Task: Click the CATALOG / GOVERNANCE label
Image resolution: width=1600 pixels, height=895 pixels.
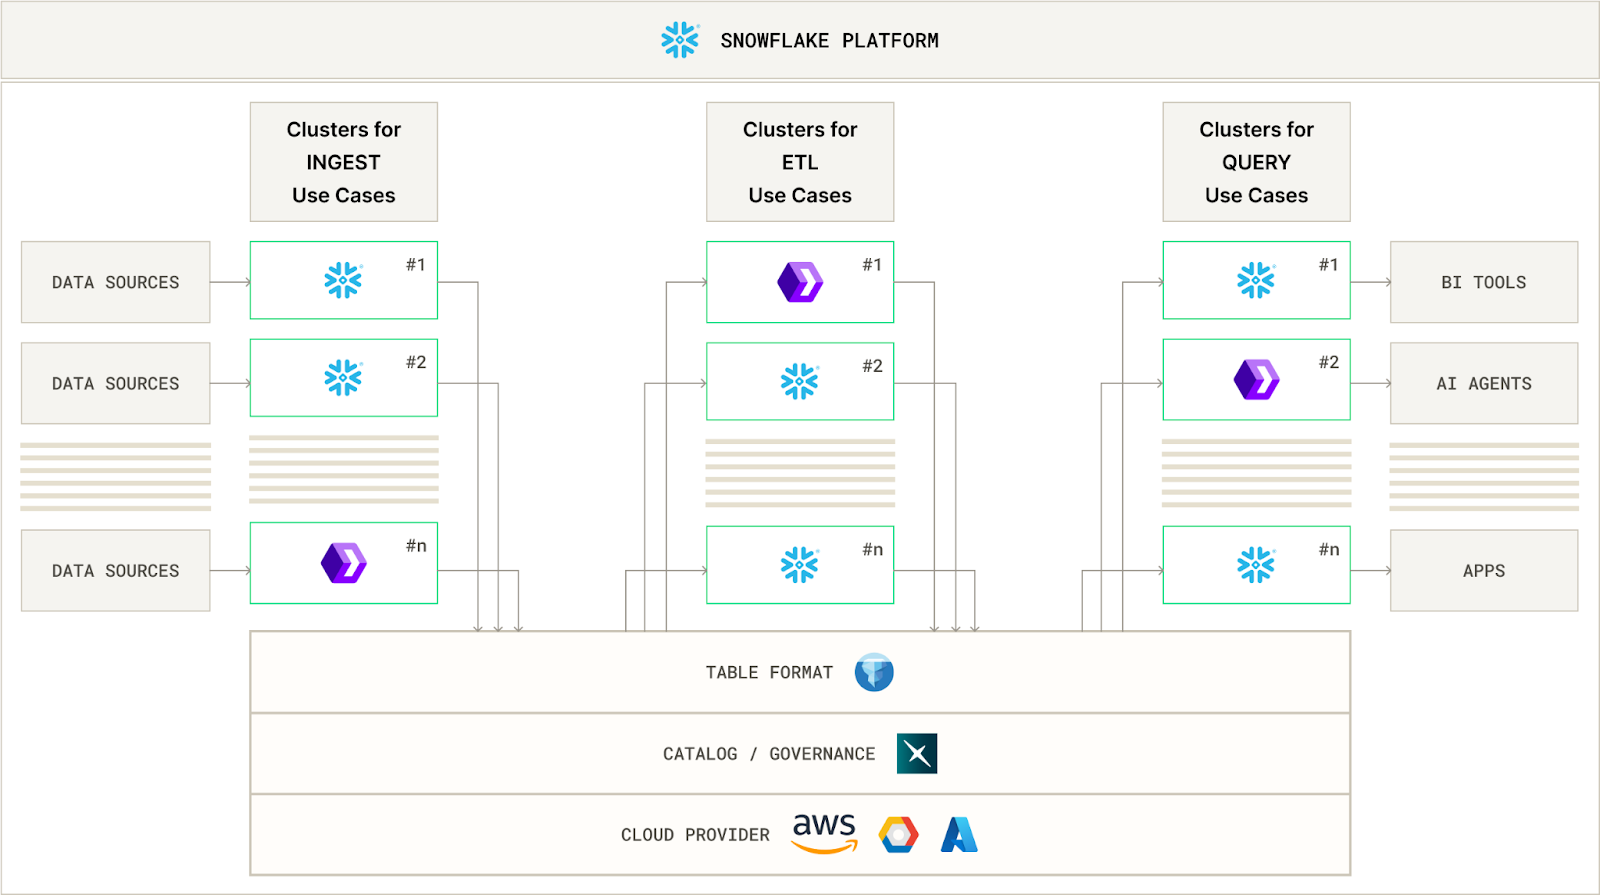Action: 769,754
